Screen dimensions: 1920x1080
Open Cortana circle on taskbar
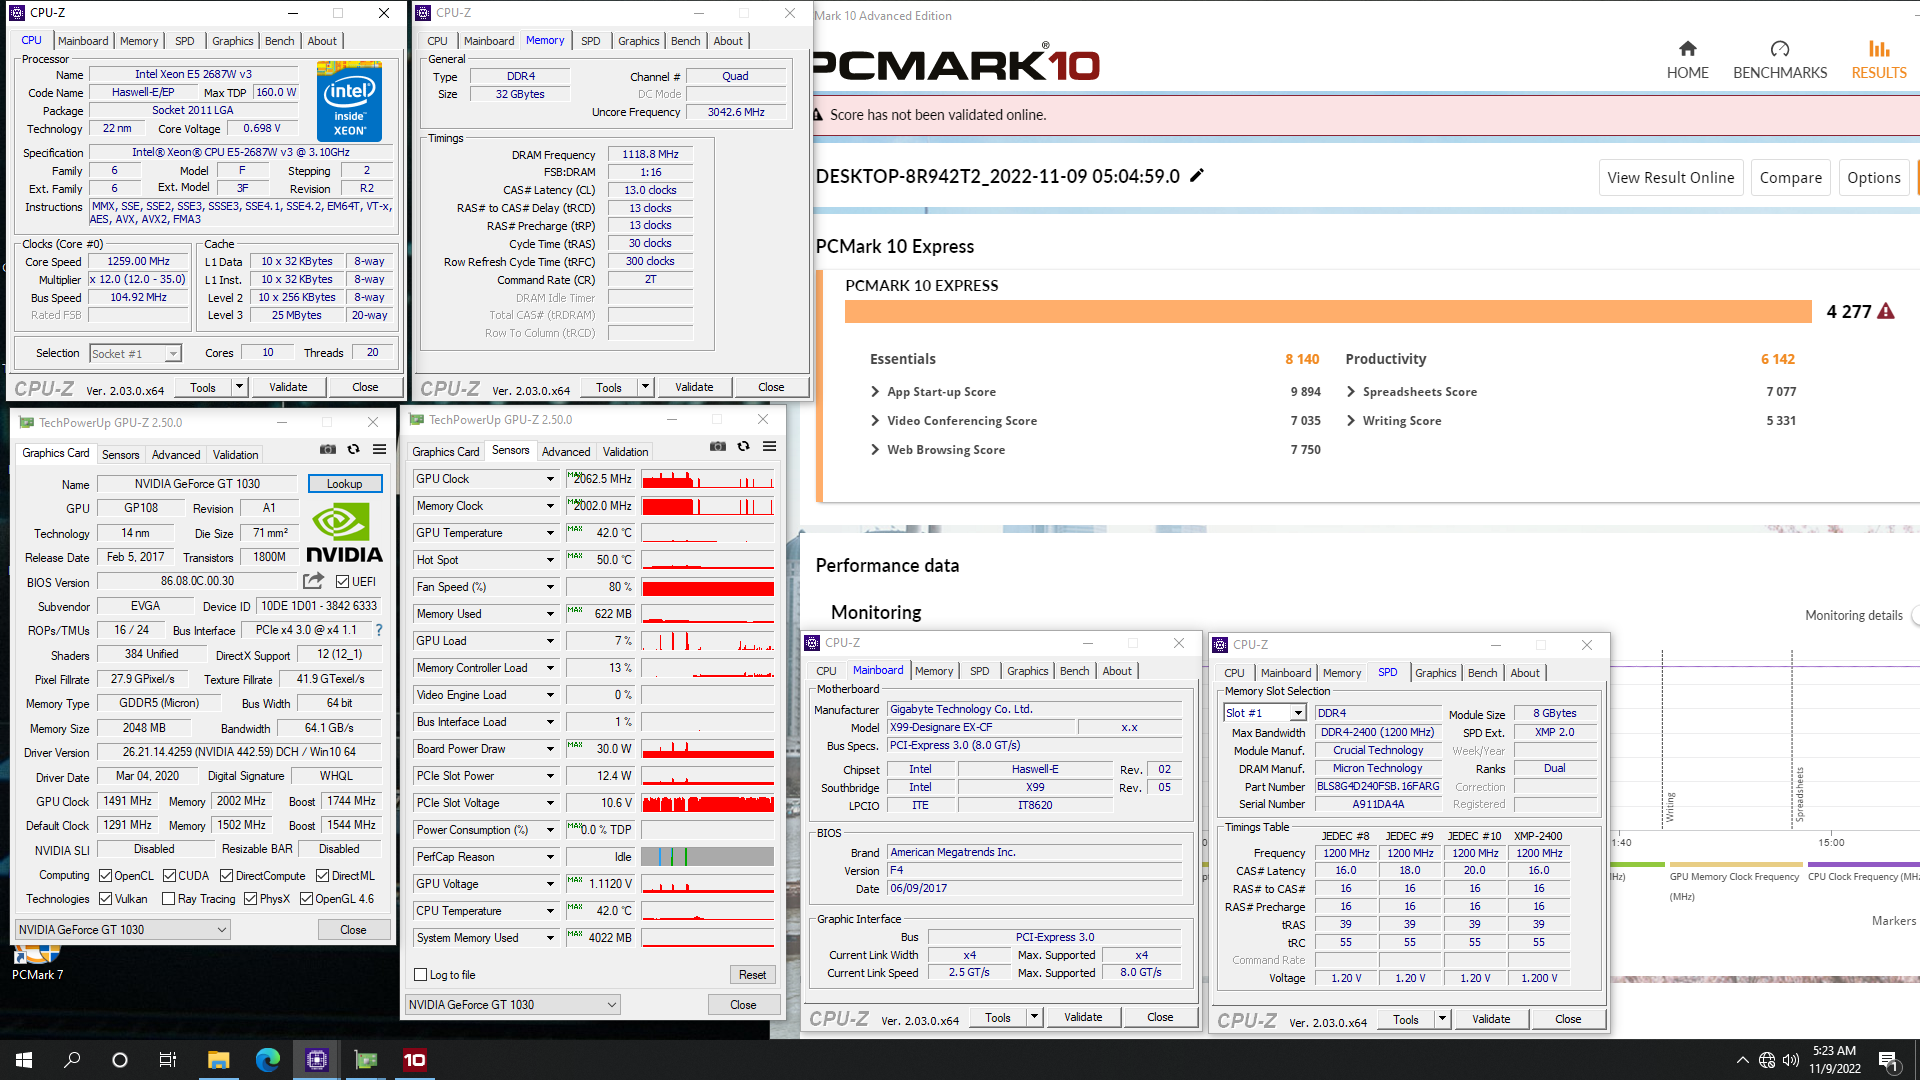[120, 1060]
